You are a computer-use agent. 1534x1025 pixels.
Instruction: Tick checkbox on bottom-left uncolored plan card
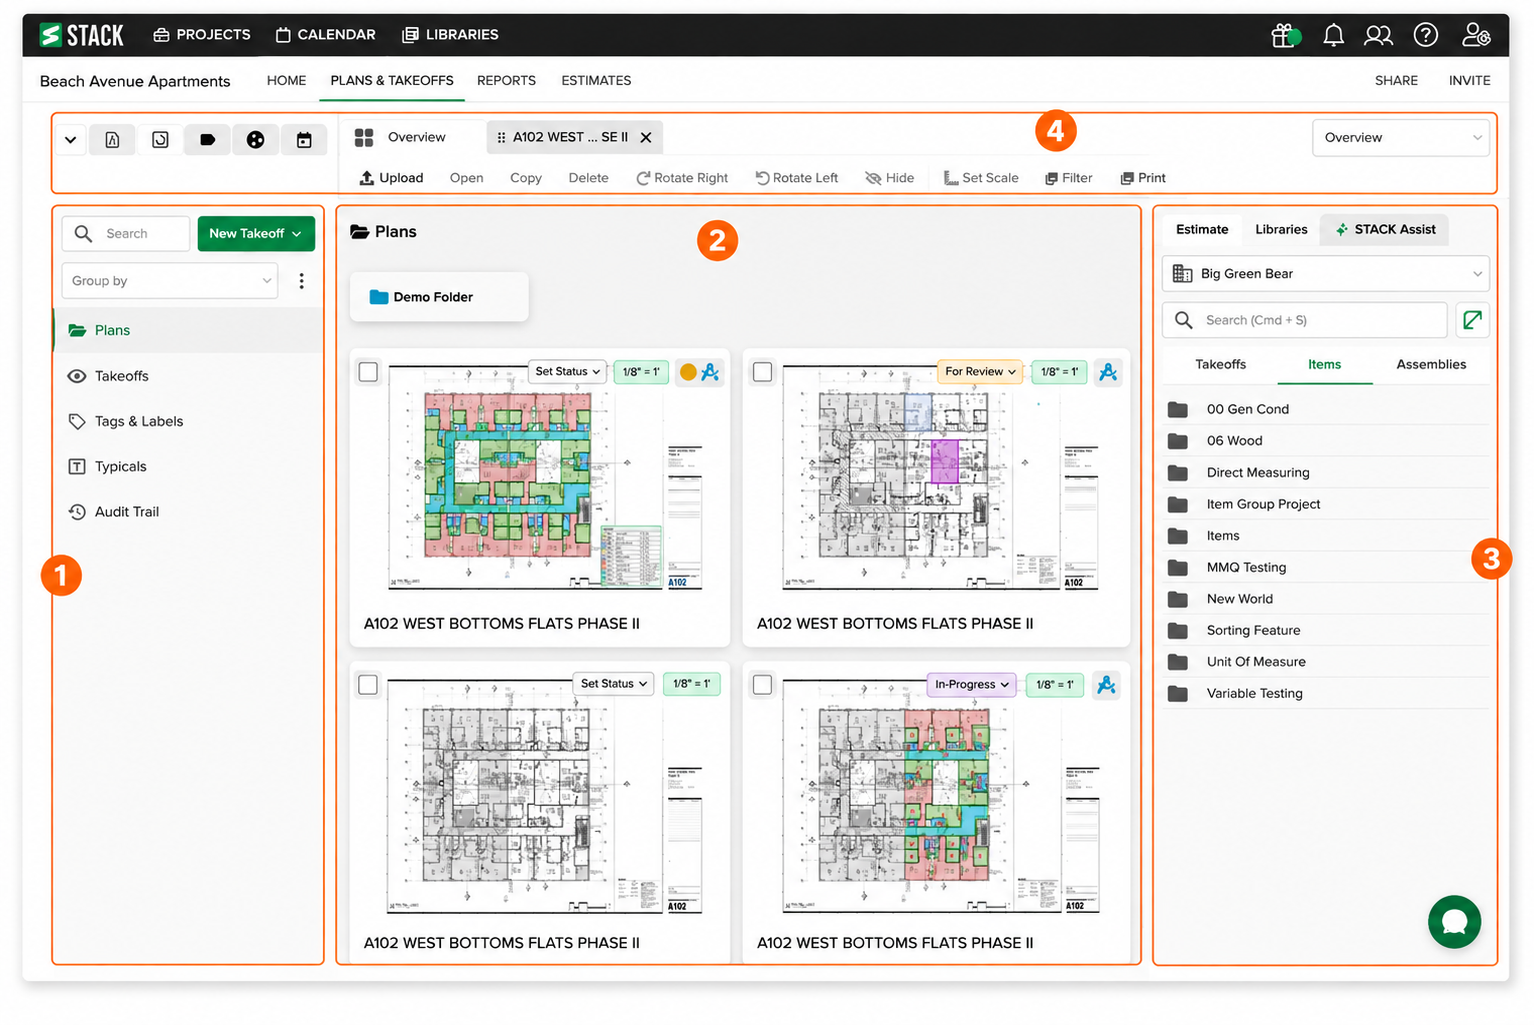tap(368, 685)
